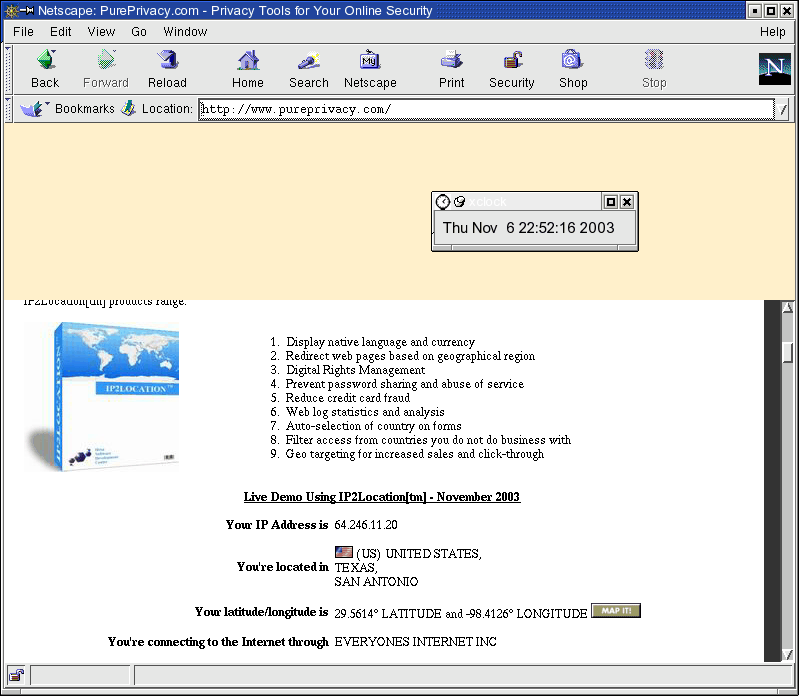Click the scrollbar up arrow
799x696 pixels.
[787, 307]
